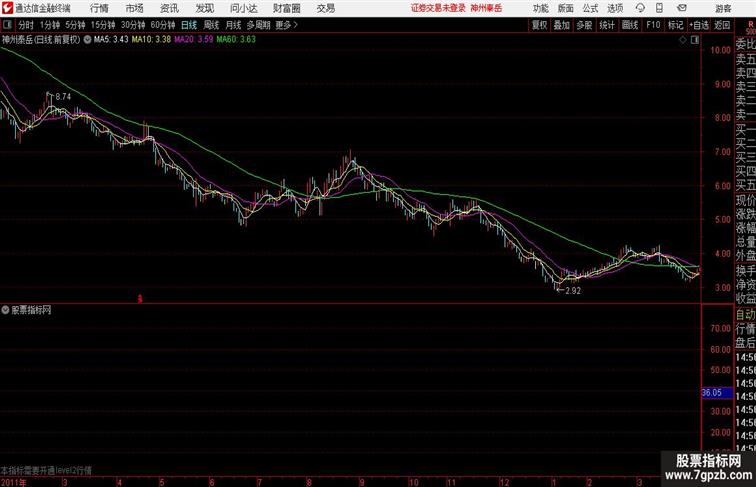Toggle the side panel icon at chart top right
The height and width of the screenshot is (487, 756).
coord(695,40)
